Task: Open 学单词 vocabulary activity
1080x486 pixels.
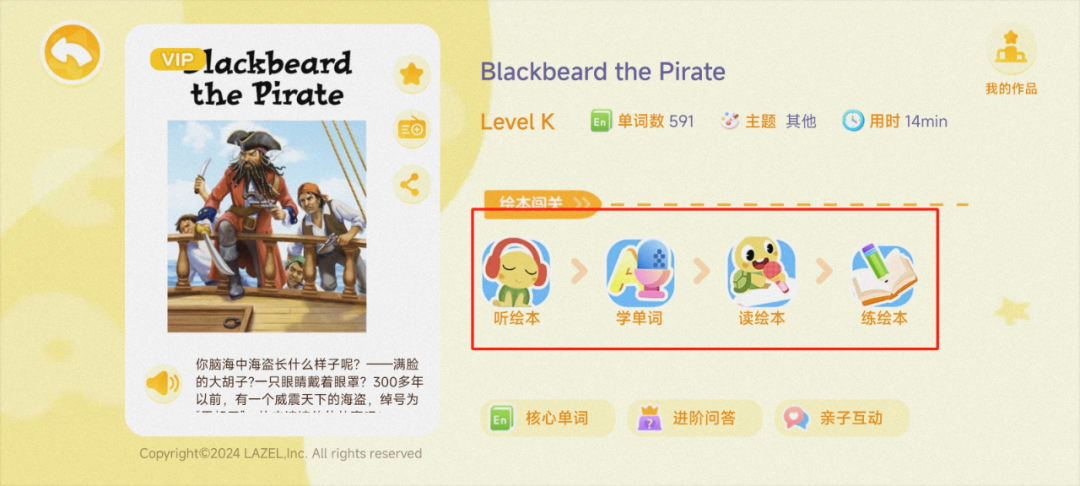Action: coord(639,282)
